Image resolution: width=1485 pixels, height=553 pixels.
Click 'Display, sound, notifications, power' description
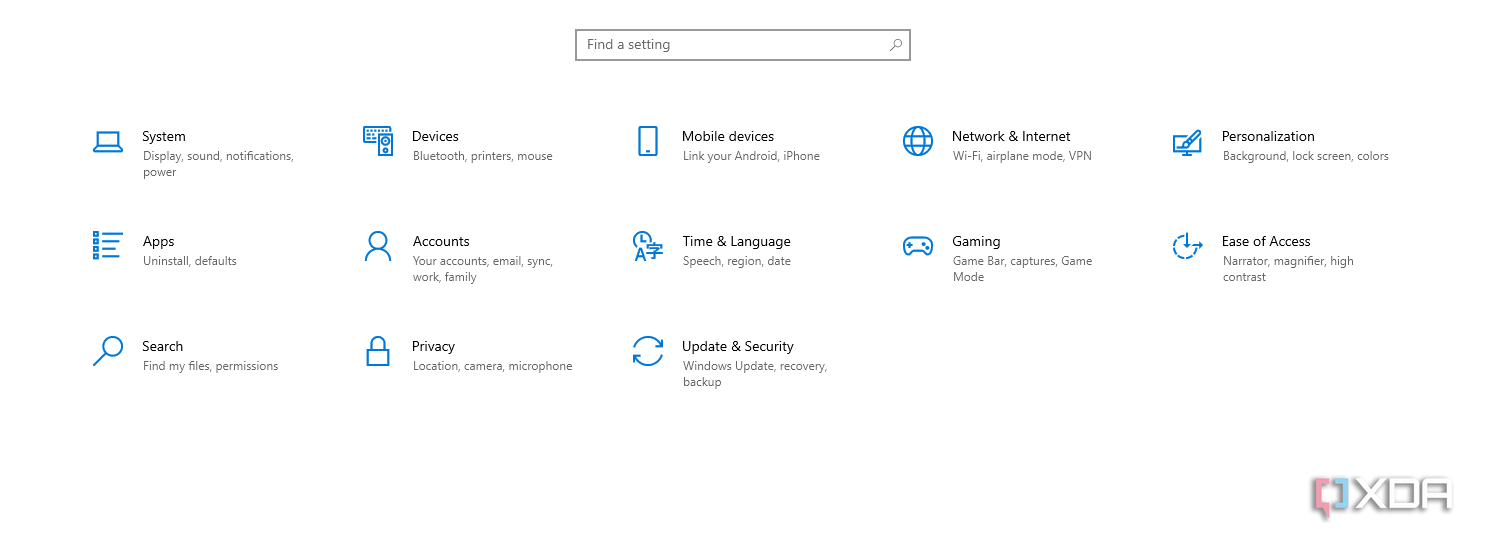(218, 164)
